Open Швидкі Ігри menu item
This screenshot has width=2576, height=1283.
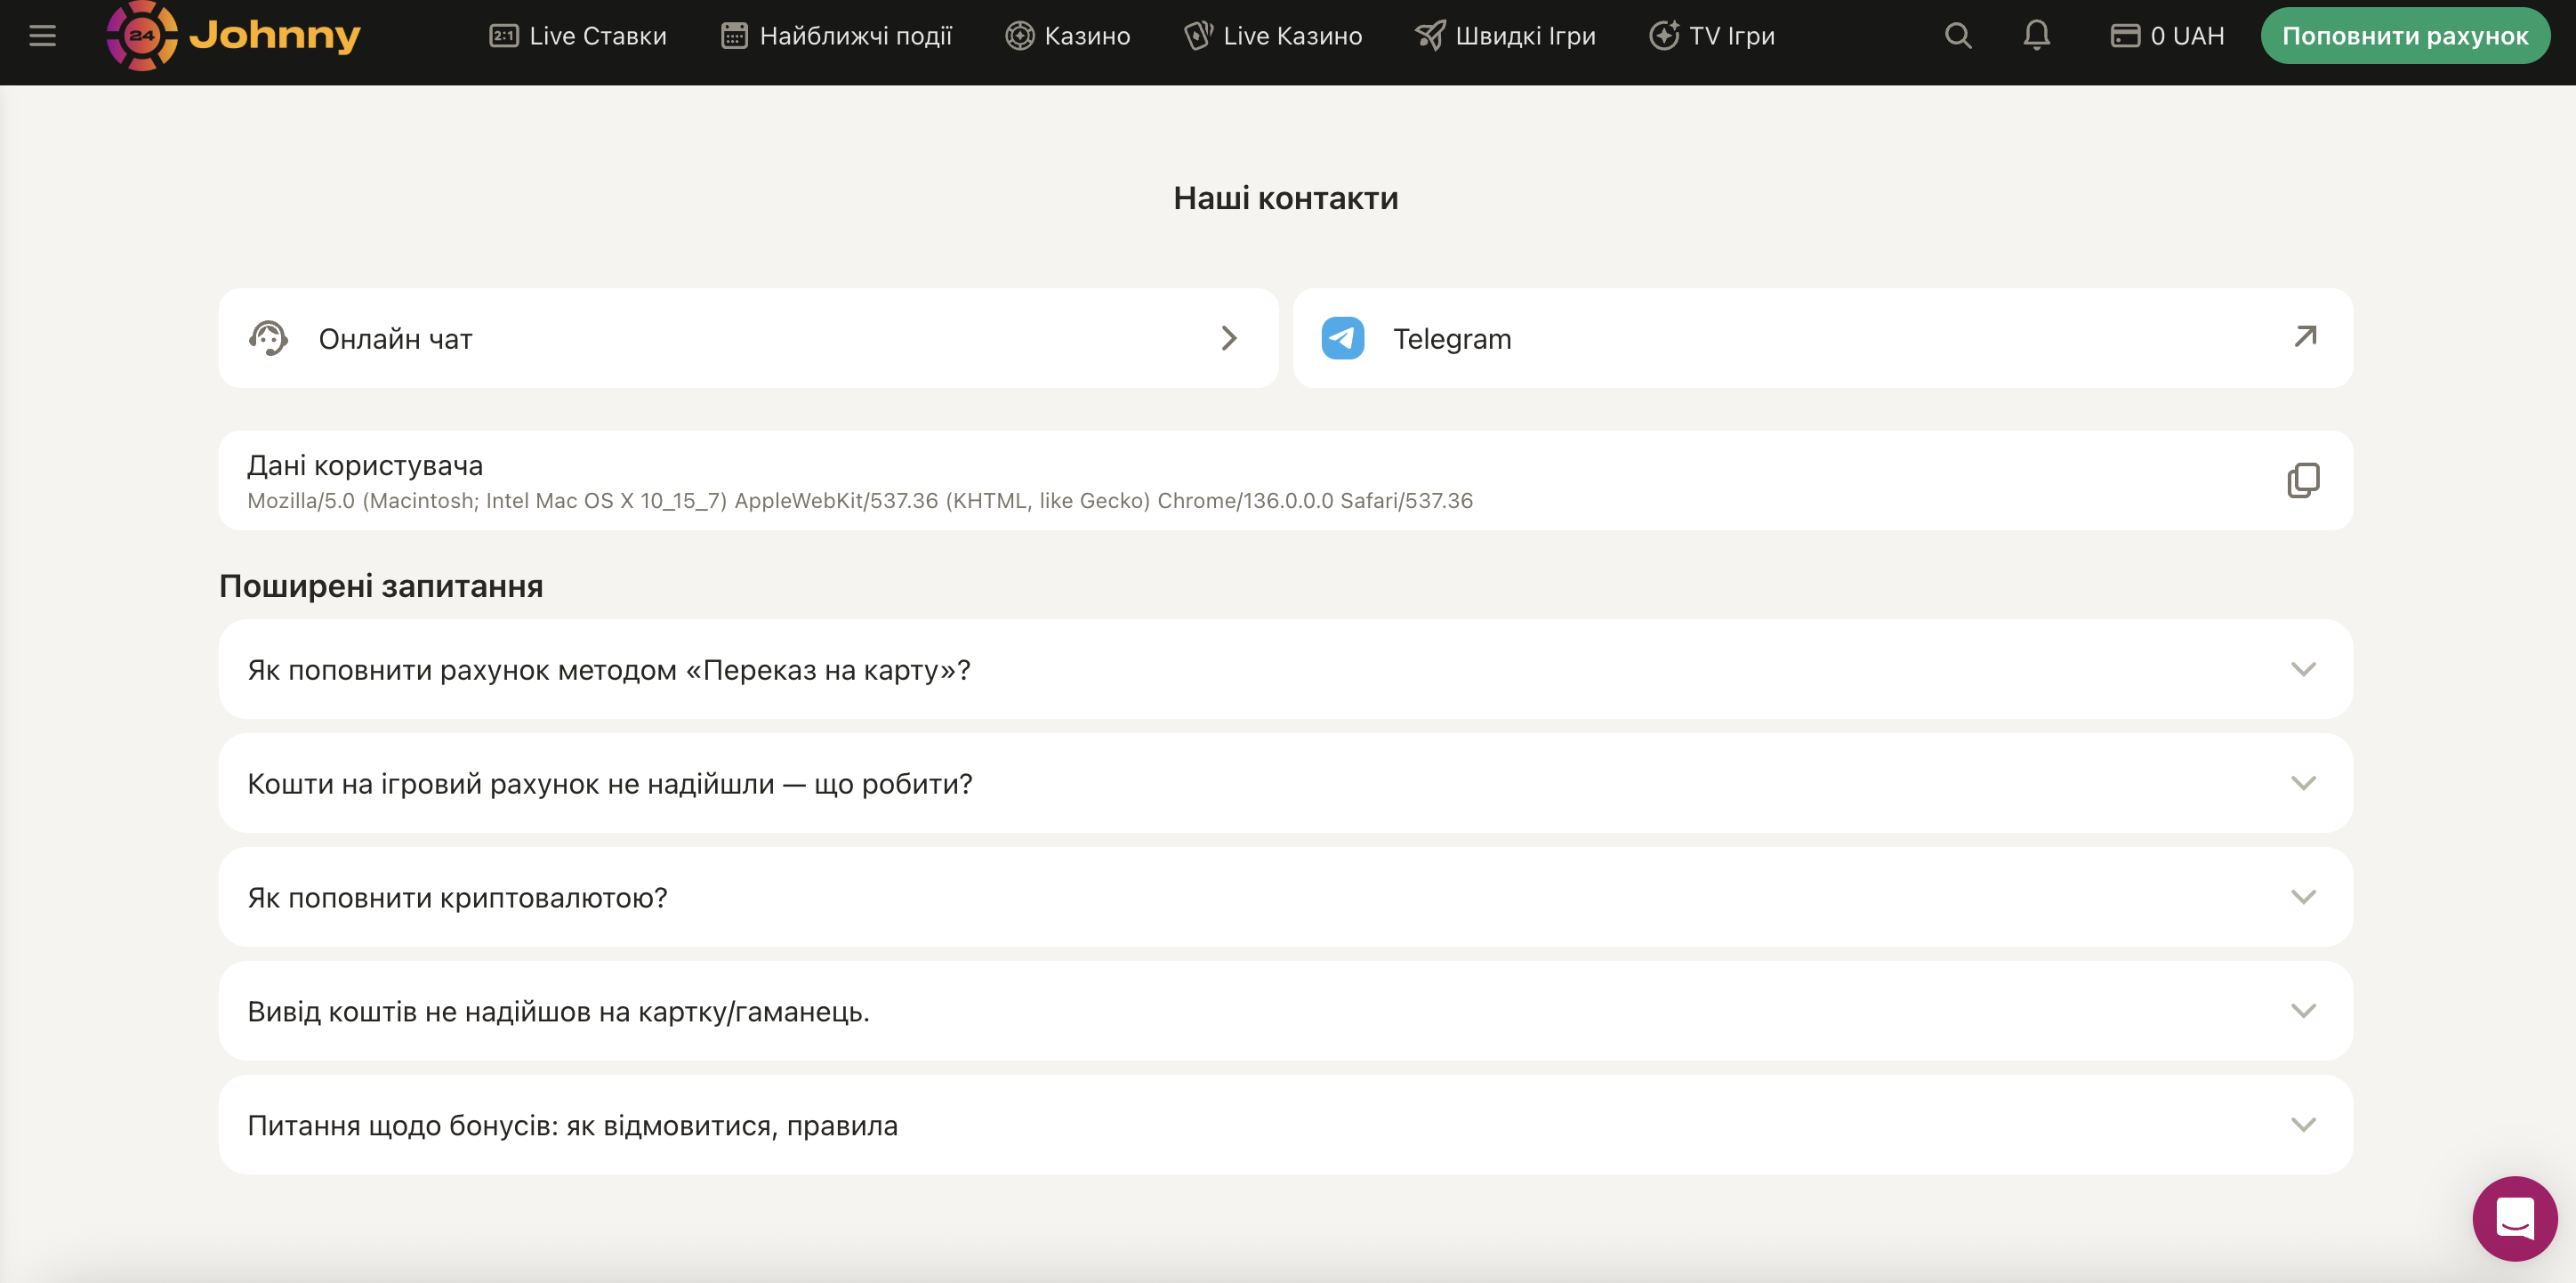pos(1505,36)
